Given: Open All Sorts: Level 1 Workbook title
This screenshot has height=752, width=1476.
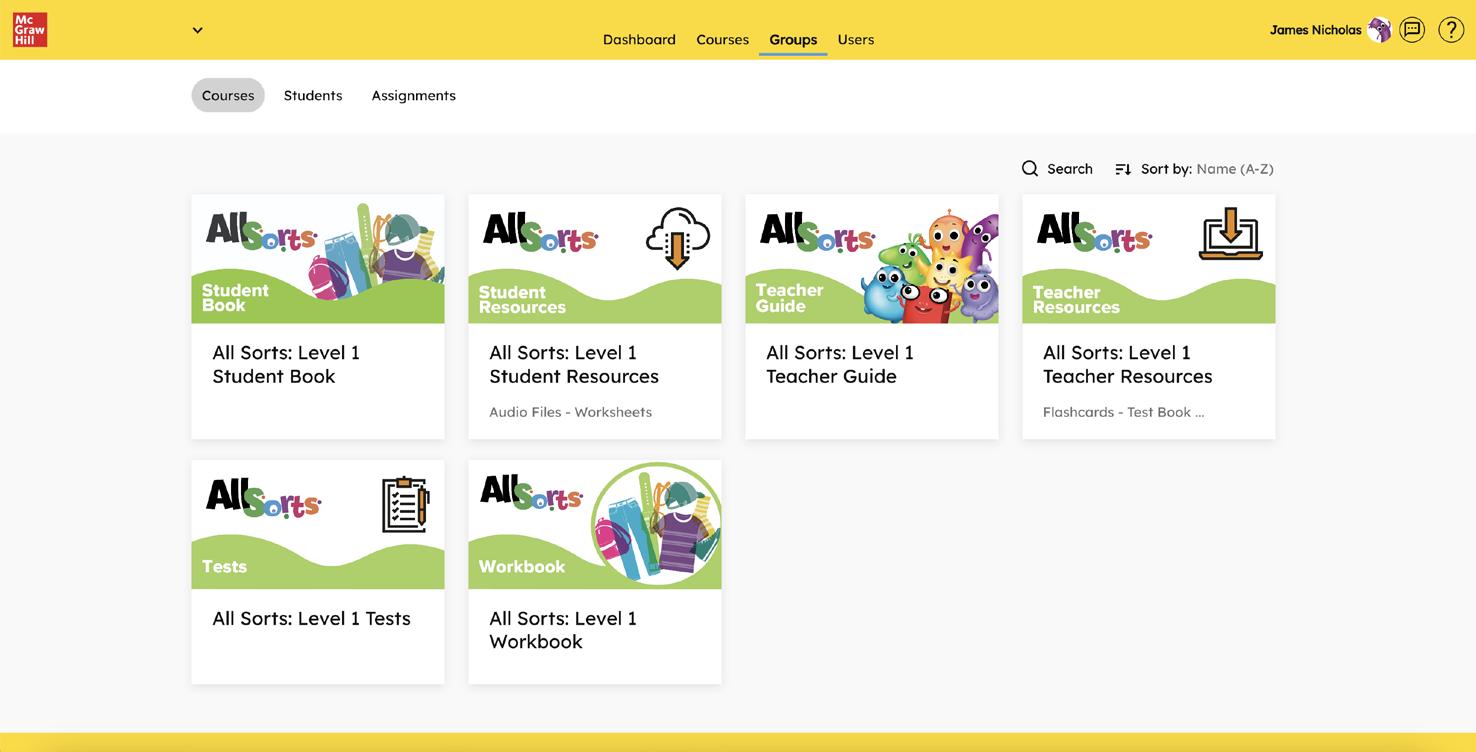Looking at the screenshot, I should (563, 630).
